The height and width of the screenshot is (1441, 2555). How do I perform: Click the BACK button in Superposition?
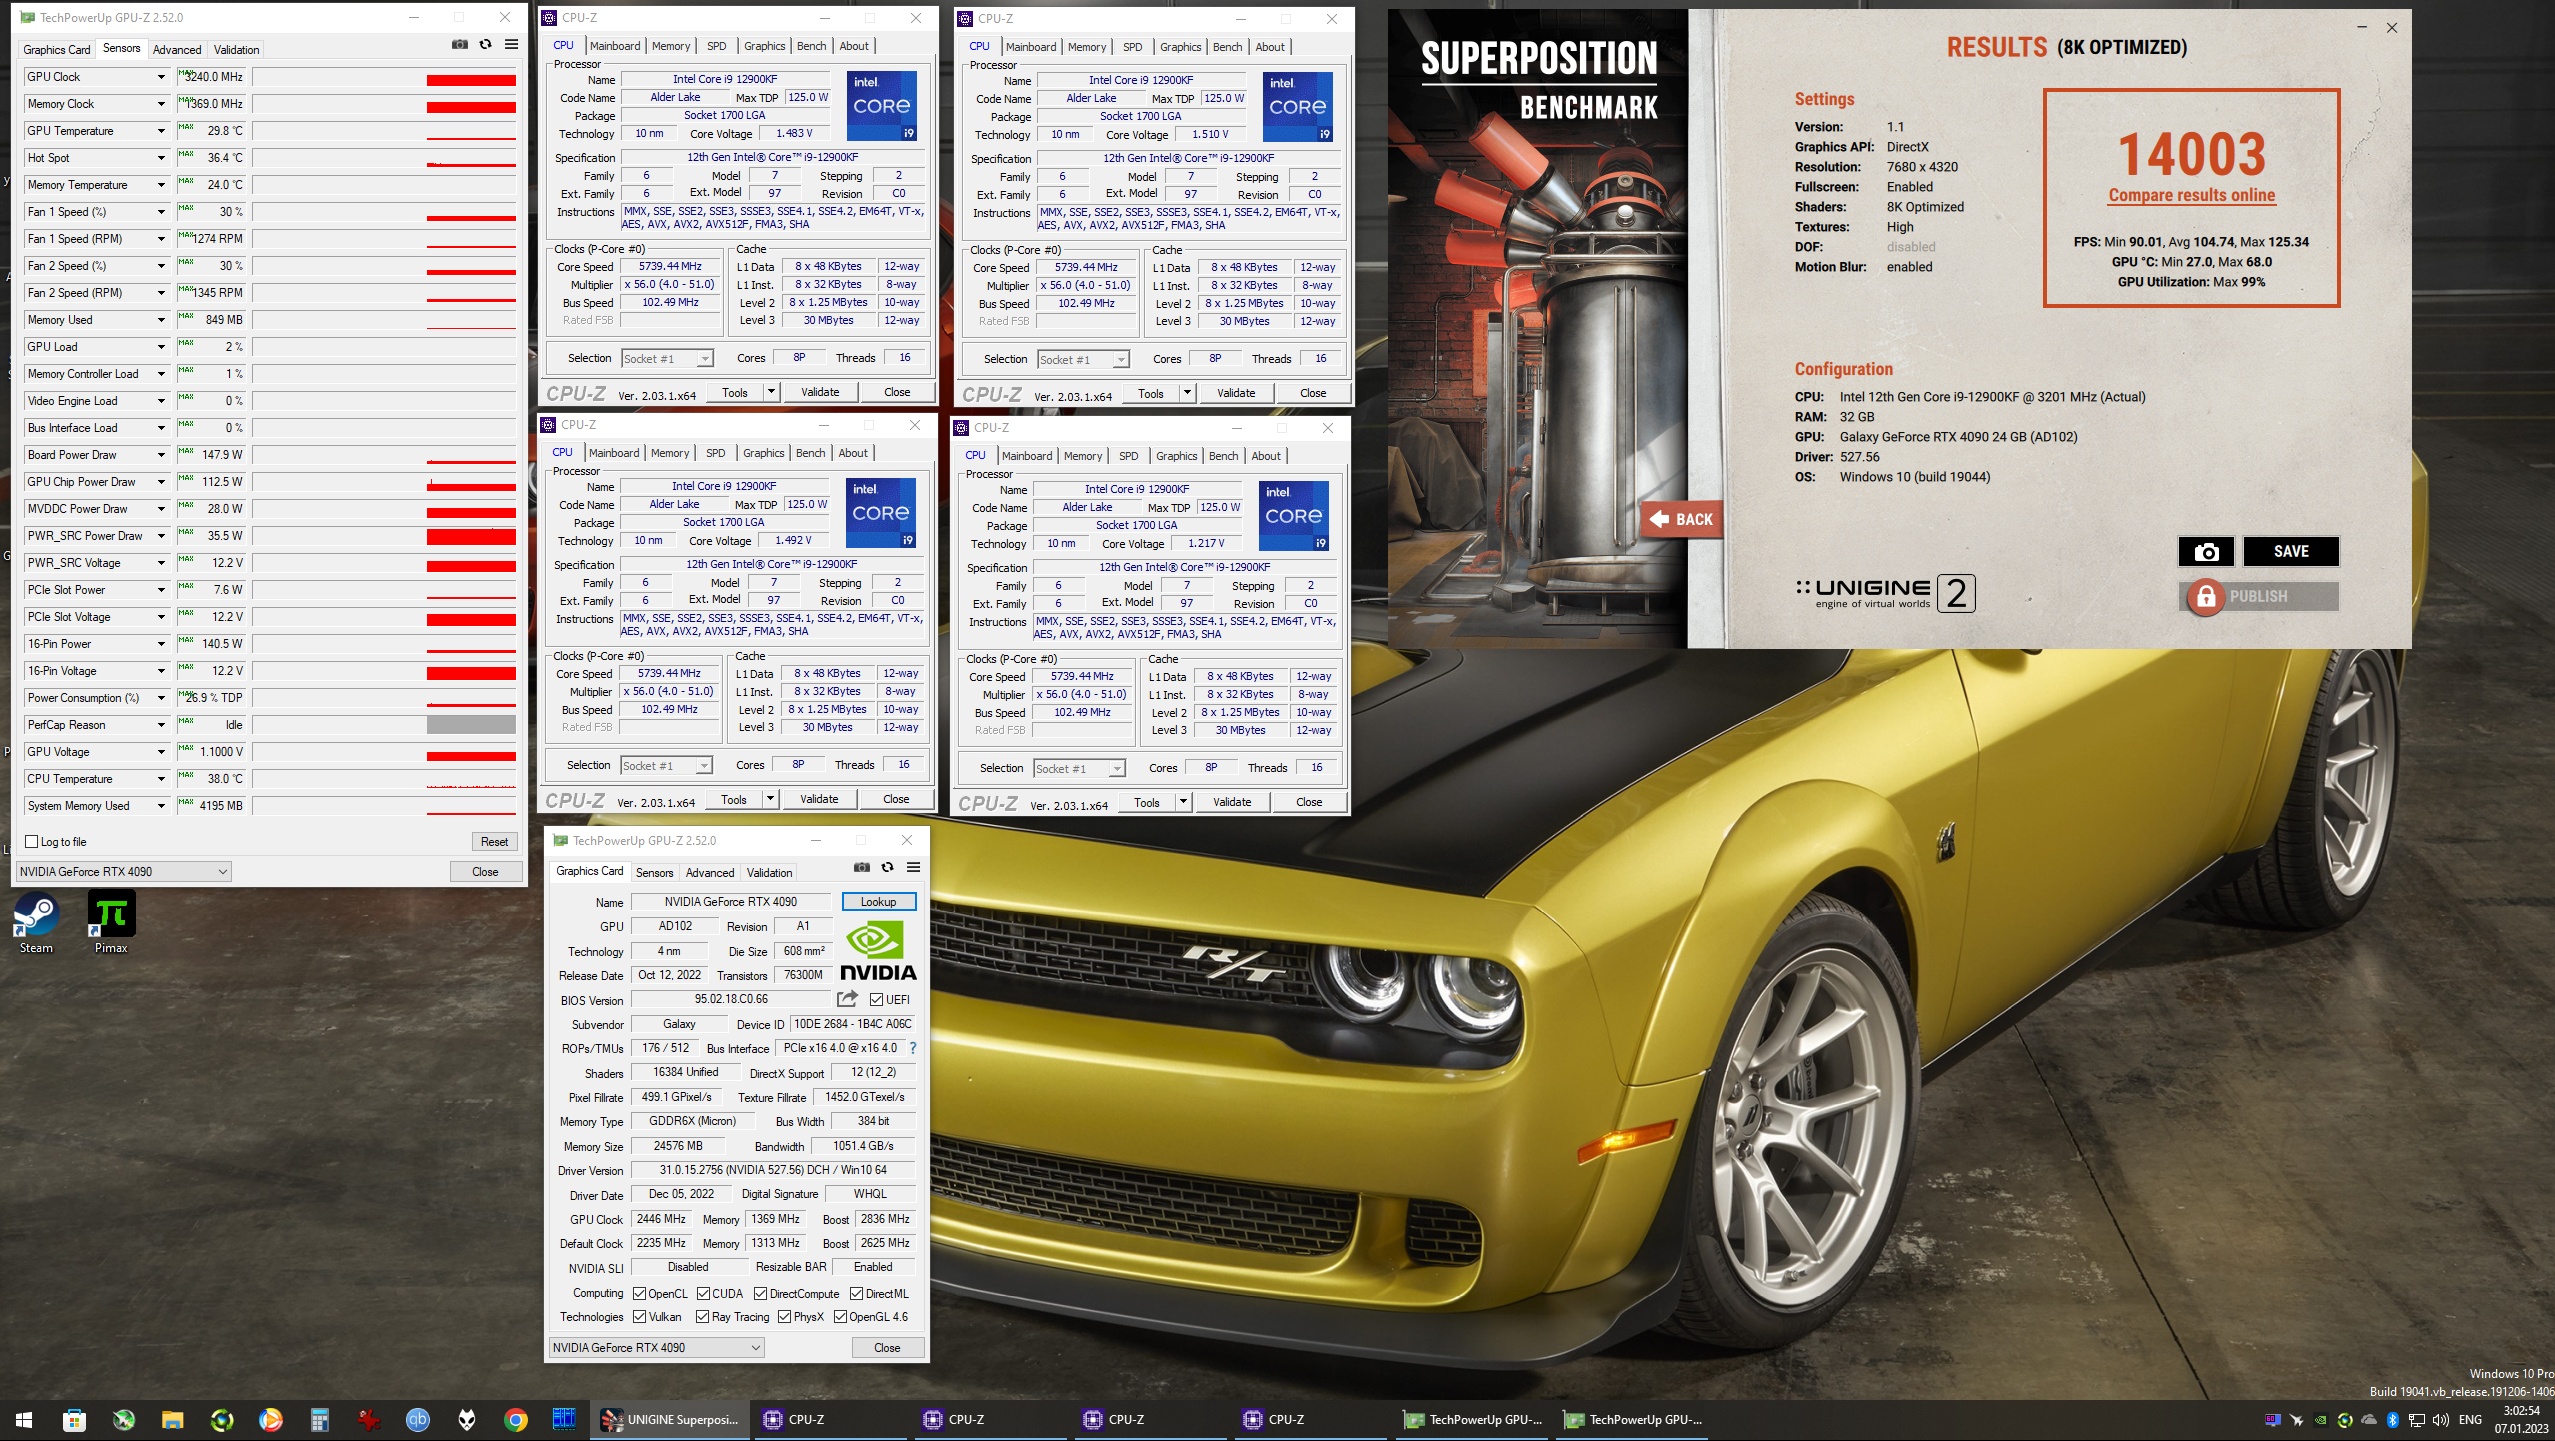[1682, 519]
